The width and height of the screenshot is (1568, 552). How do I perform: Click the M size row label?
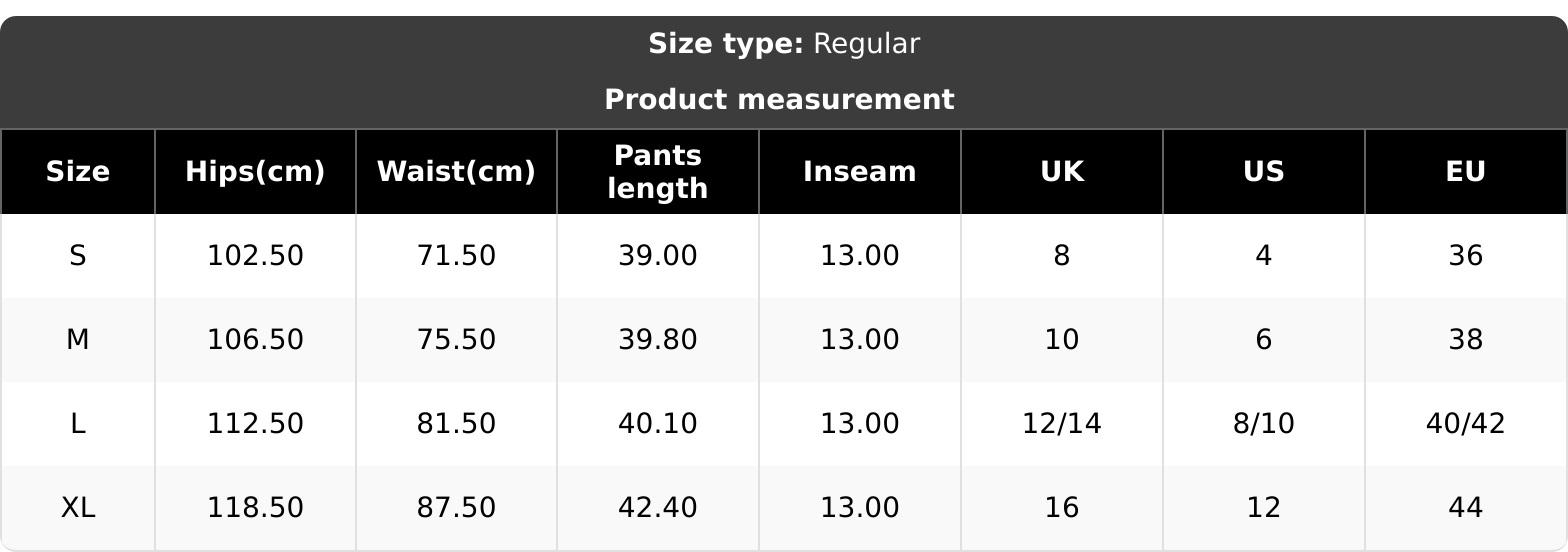point(78,340)
